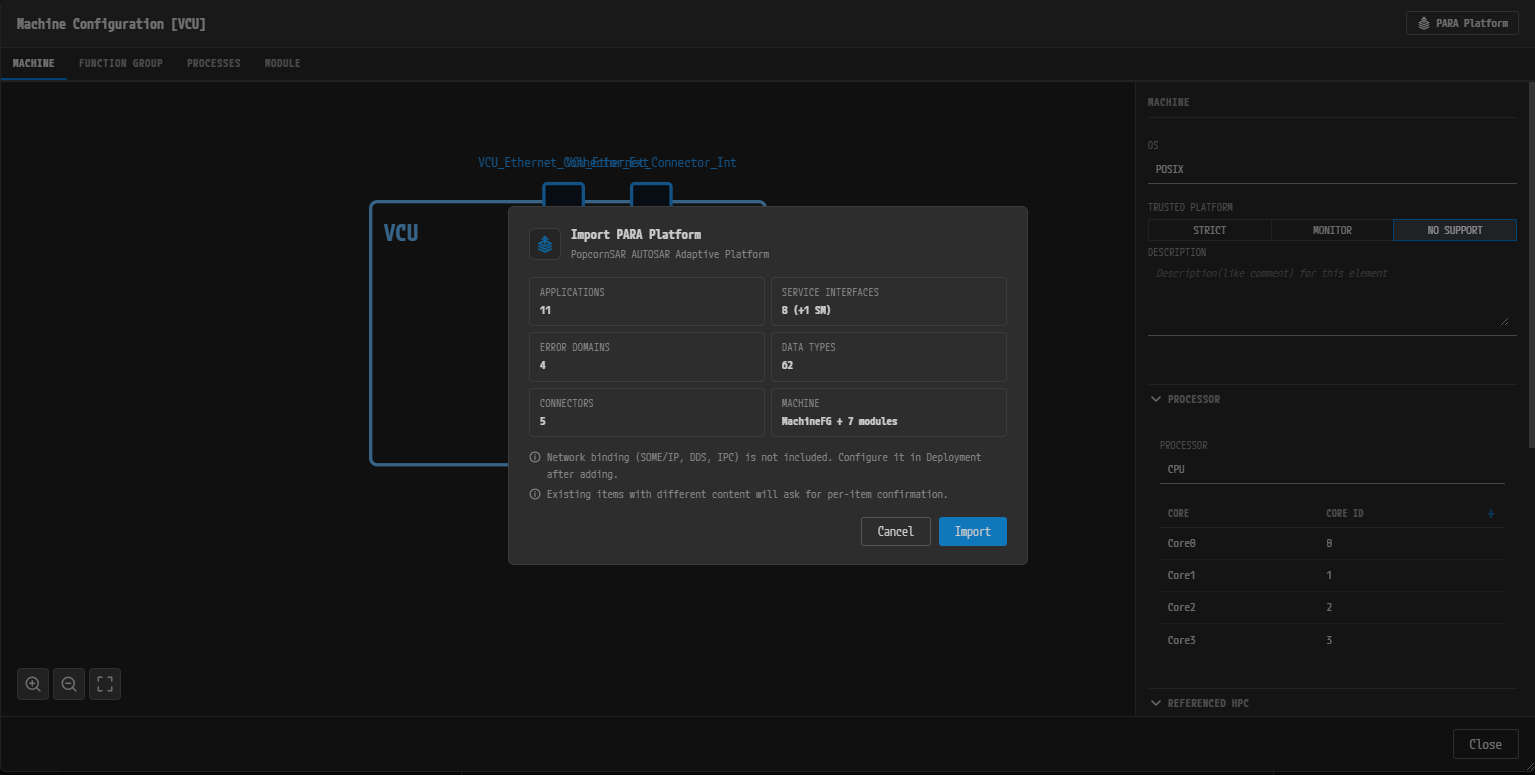The image size is (1535, 775).
Task: Select the NO SUPPORT trusted platform option
Action: [1455, 230]
